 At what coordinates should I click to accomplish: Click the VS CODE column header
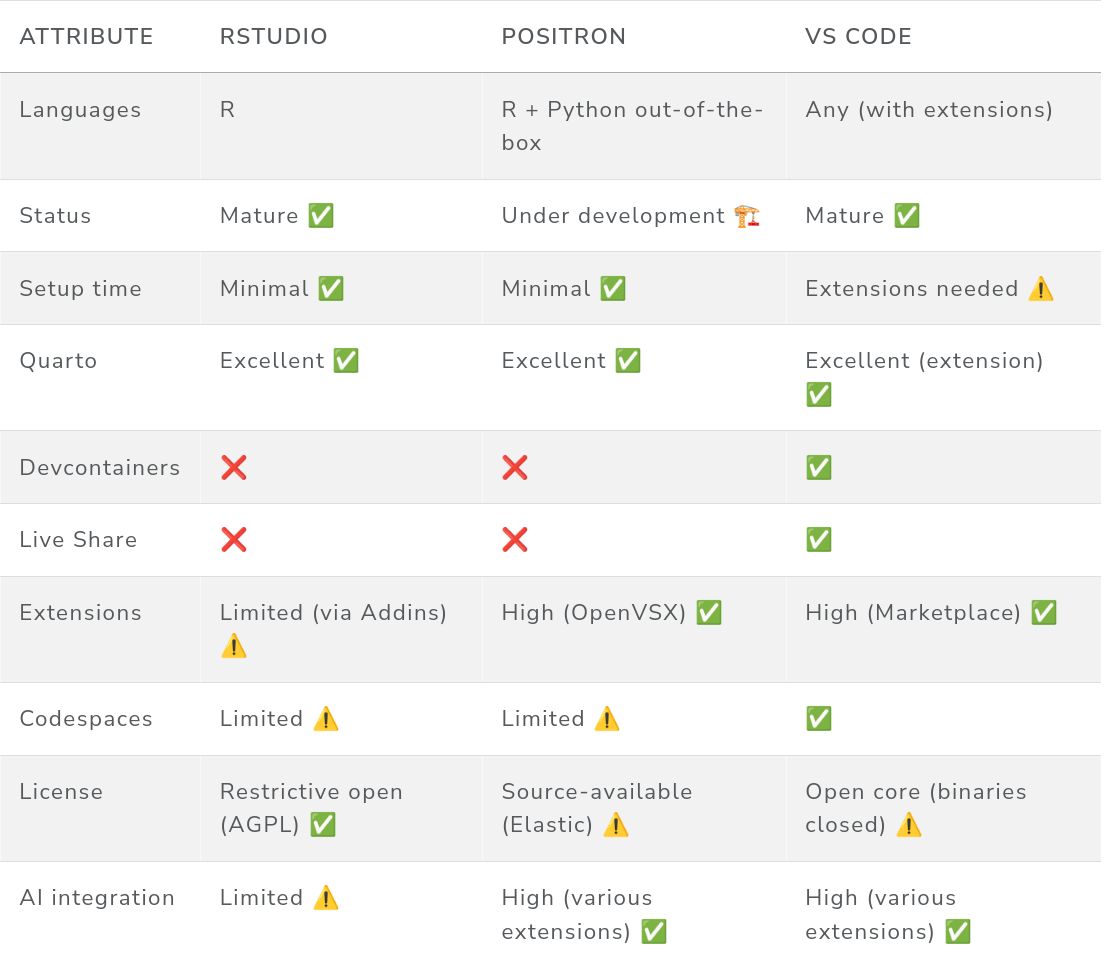(858, 37)
